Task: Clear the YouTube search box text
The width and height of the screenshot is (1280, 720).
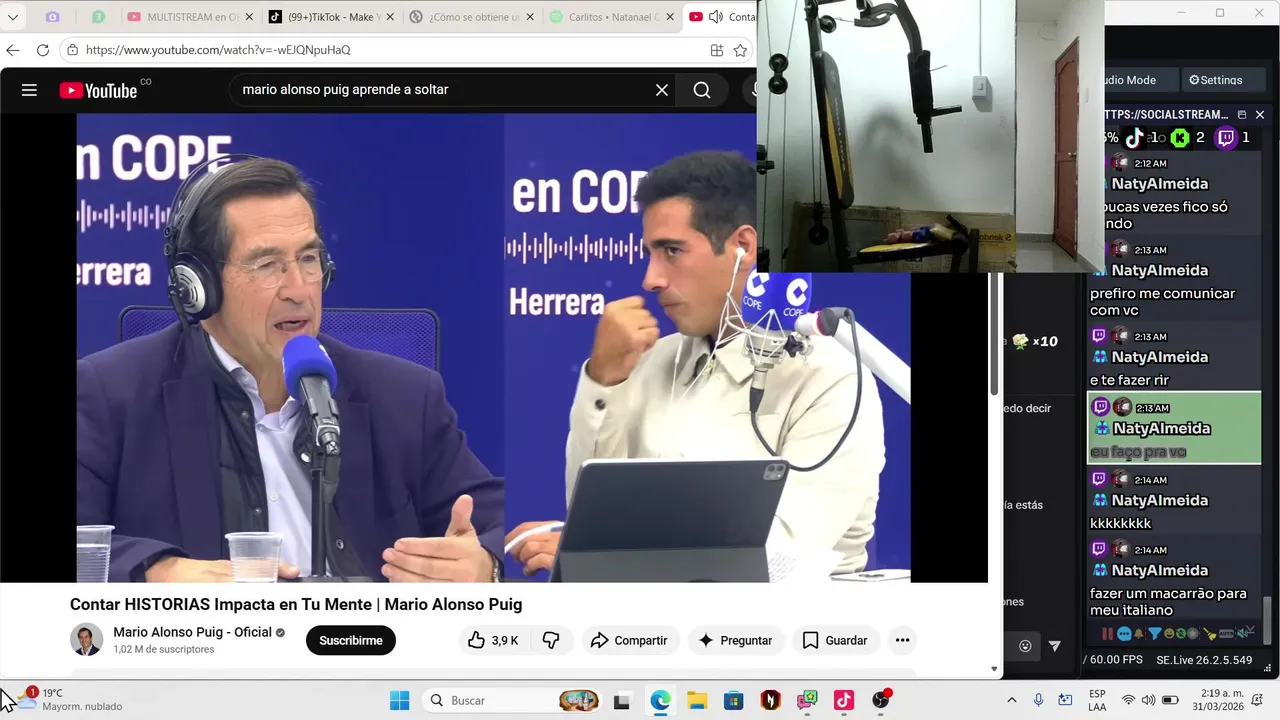Action: coord(662,90)
